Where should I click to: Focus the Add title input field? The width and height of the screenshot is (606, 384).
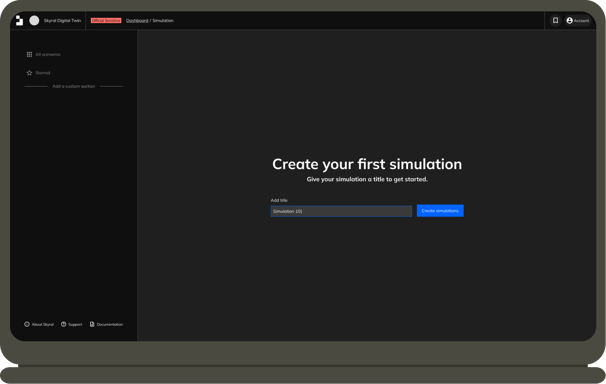(341, 211)
